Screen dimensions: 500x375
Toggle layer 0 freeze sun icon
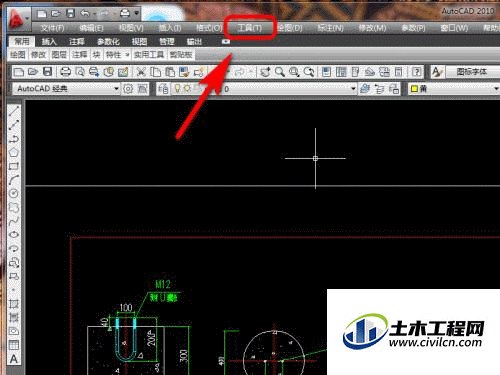tap(187, 88)
